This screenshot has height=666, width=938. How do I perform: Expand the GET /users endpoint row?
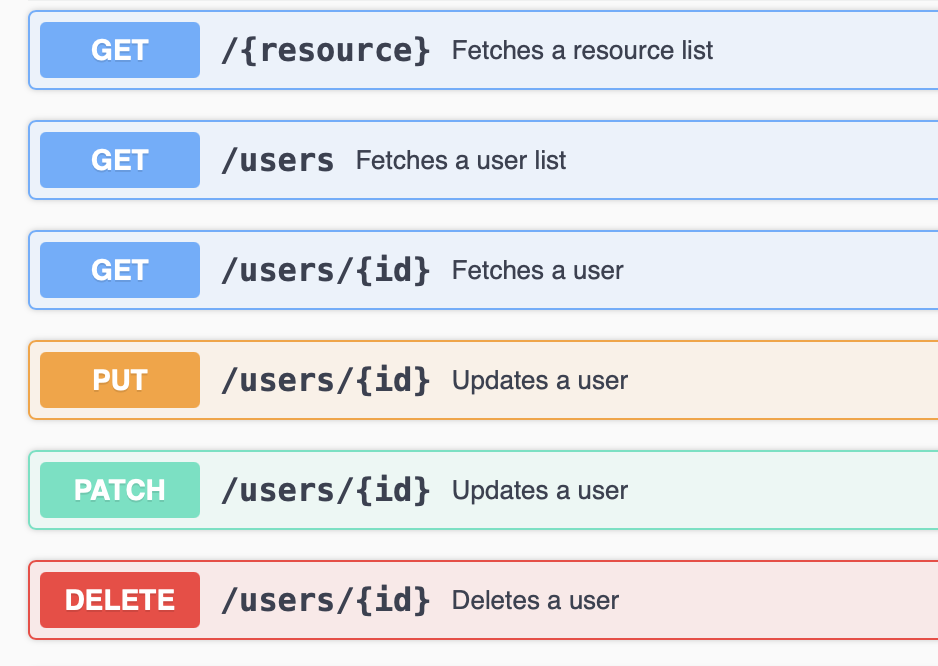600,160
